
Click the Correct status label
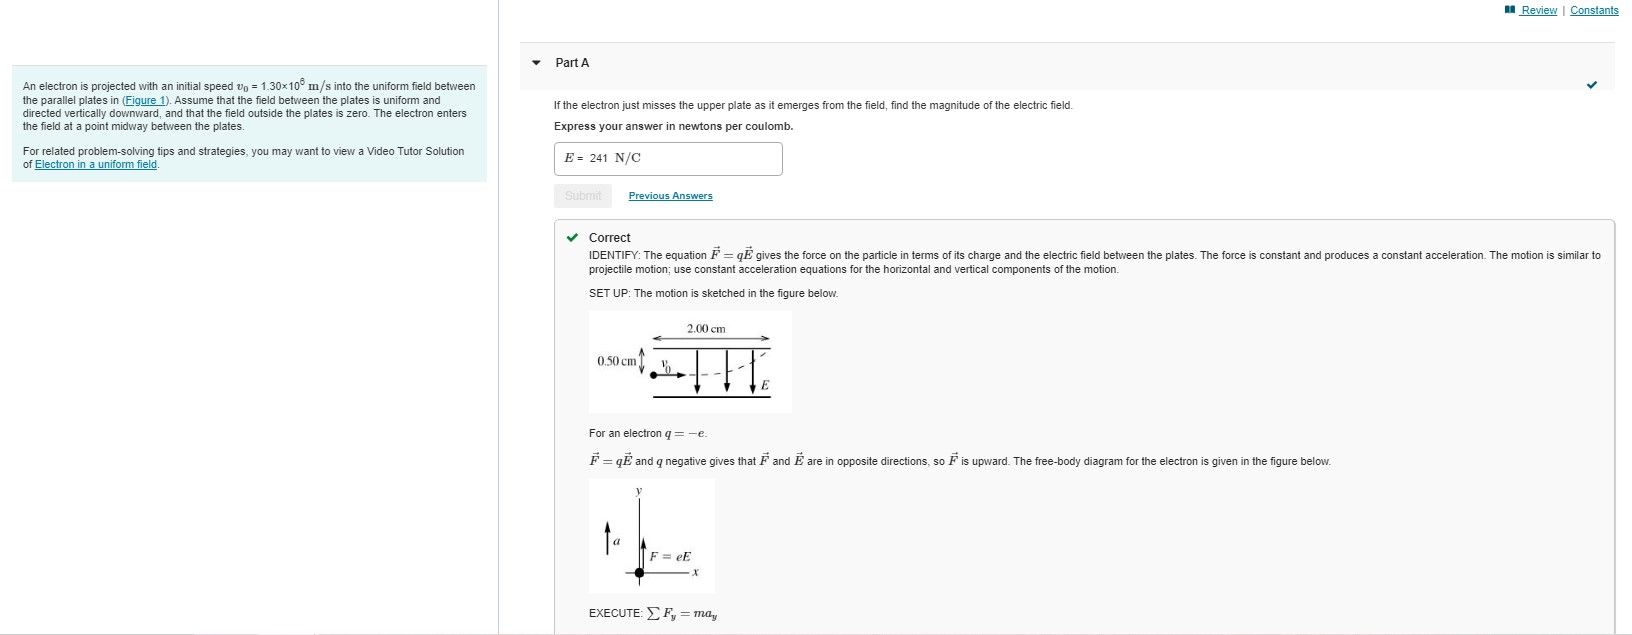[609, 237]
